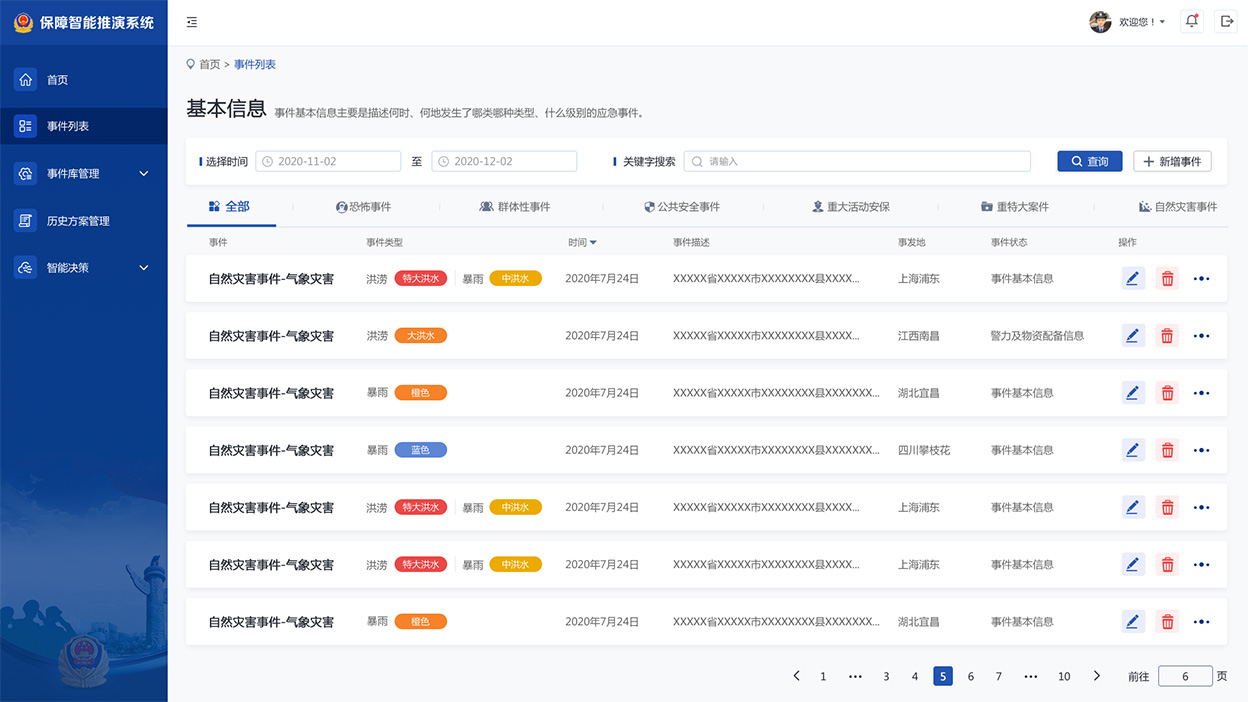This screenshot has height=702, width=1248.
Task: Go to the next page with the right arrow
Action: click(x=1096, y=676)
